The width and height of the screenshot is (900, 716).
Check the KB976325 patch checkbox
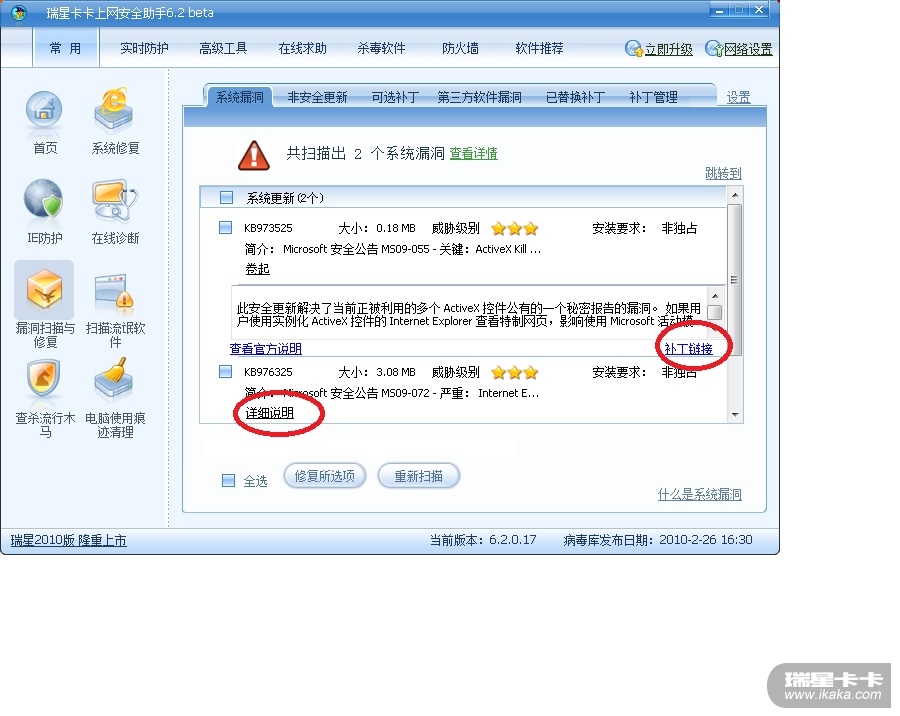(226, 372)
